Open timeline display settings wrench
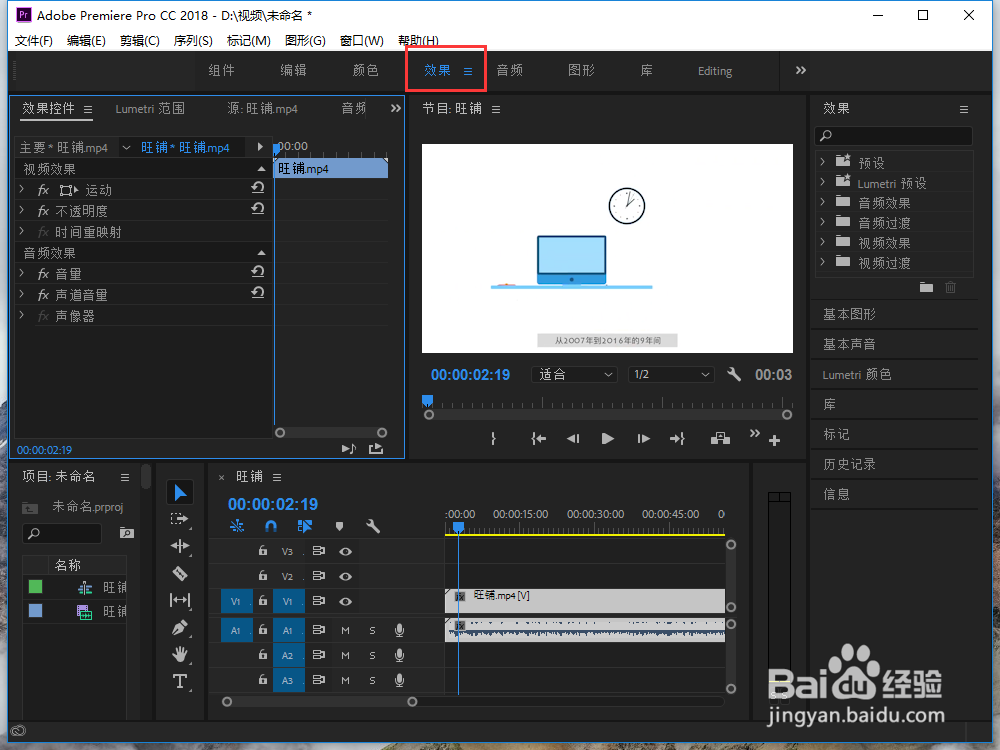This screenshot has width=1000, height=750. tap(373, 526)
